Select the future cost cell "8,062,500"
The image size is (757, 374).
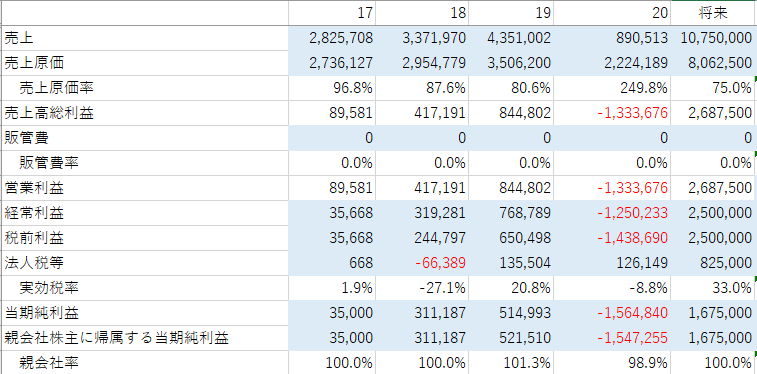coord(712,63)
